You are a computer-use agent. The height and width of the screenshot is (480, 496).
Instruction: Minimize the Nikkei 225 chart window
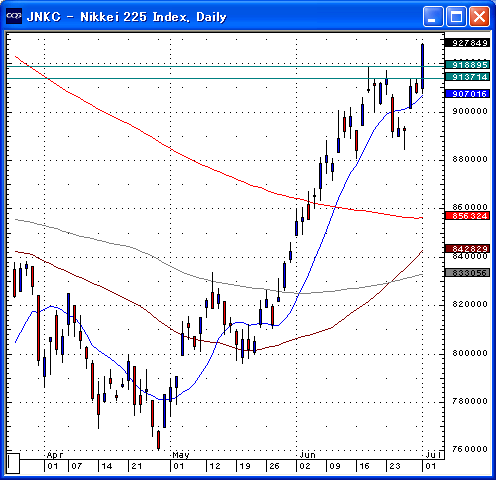pyautogui.click(x=433, y=16)
